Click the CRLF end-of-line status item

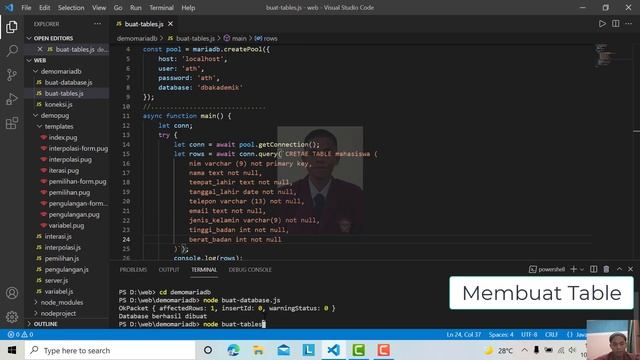point(551,334)
